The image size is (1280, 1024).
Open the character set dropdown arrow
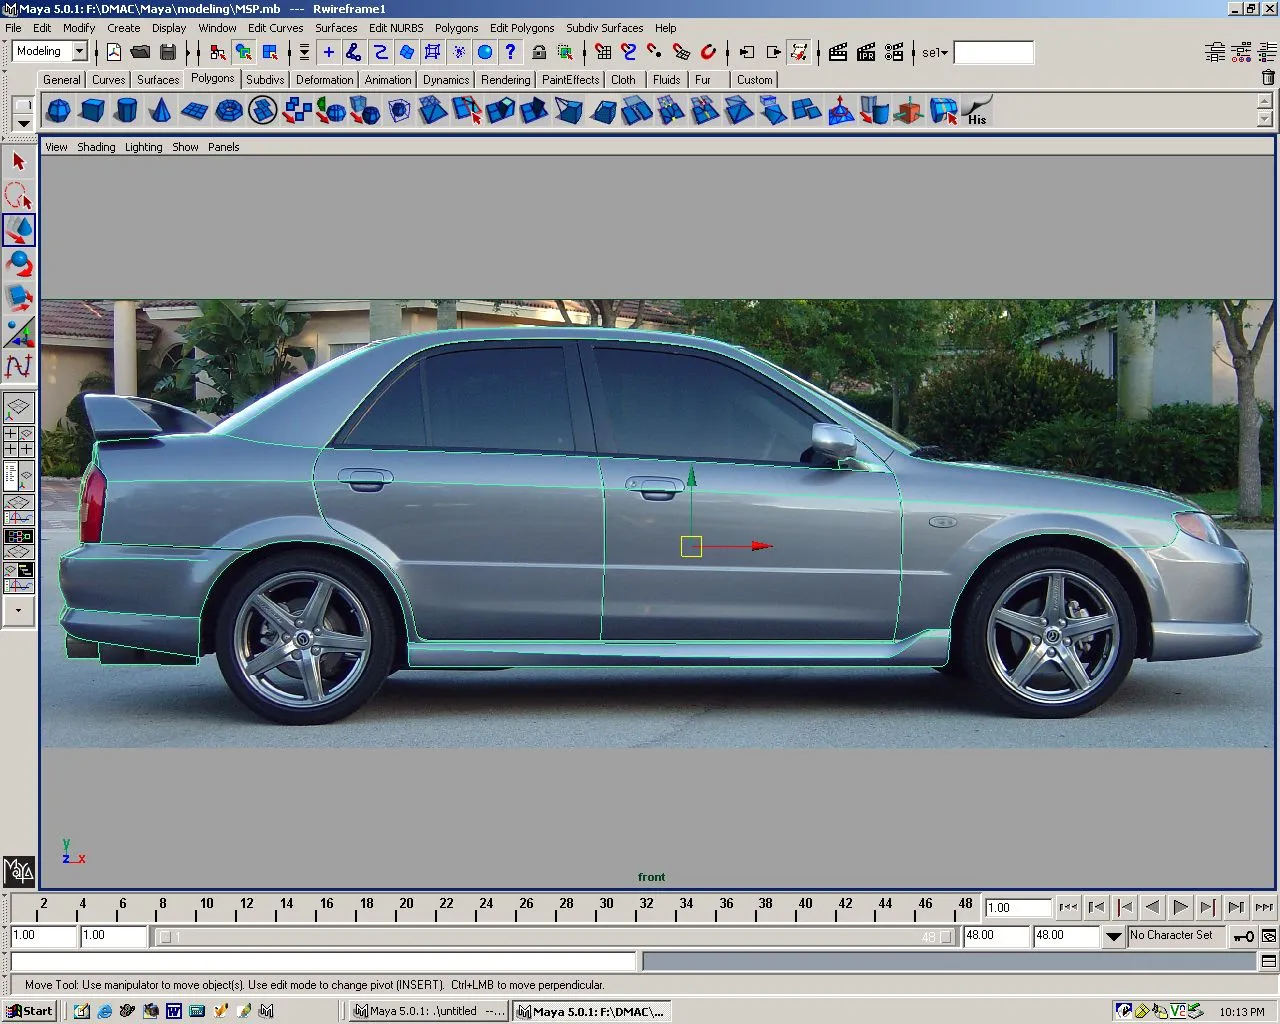[1113, 937]
